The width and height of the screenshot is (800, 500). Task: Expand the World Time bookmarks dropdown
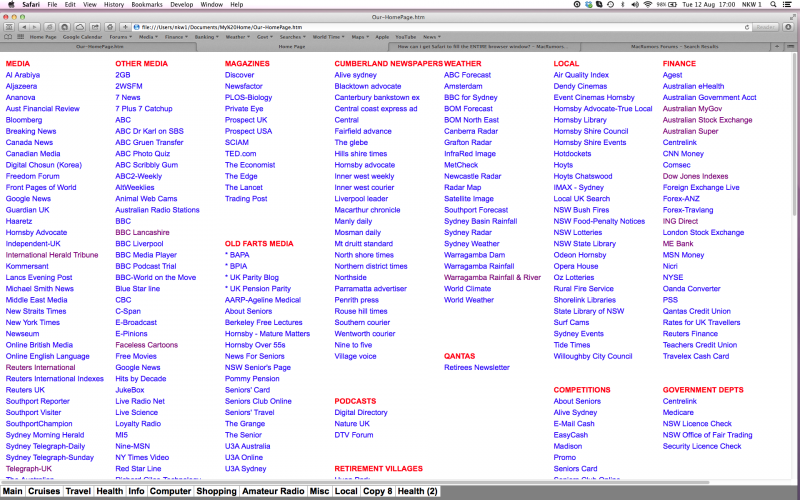click(329, 37)
